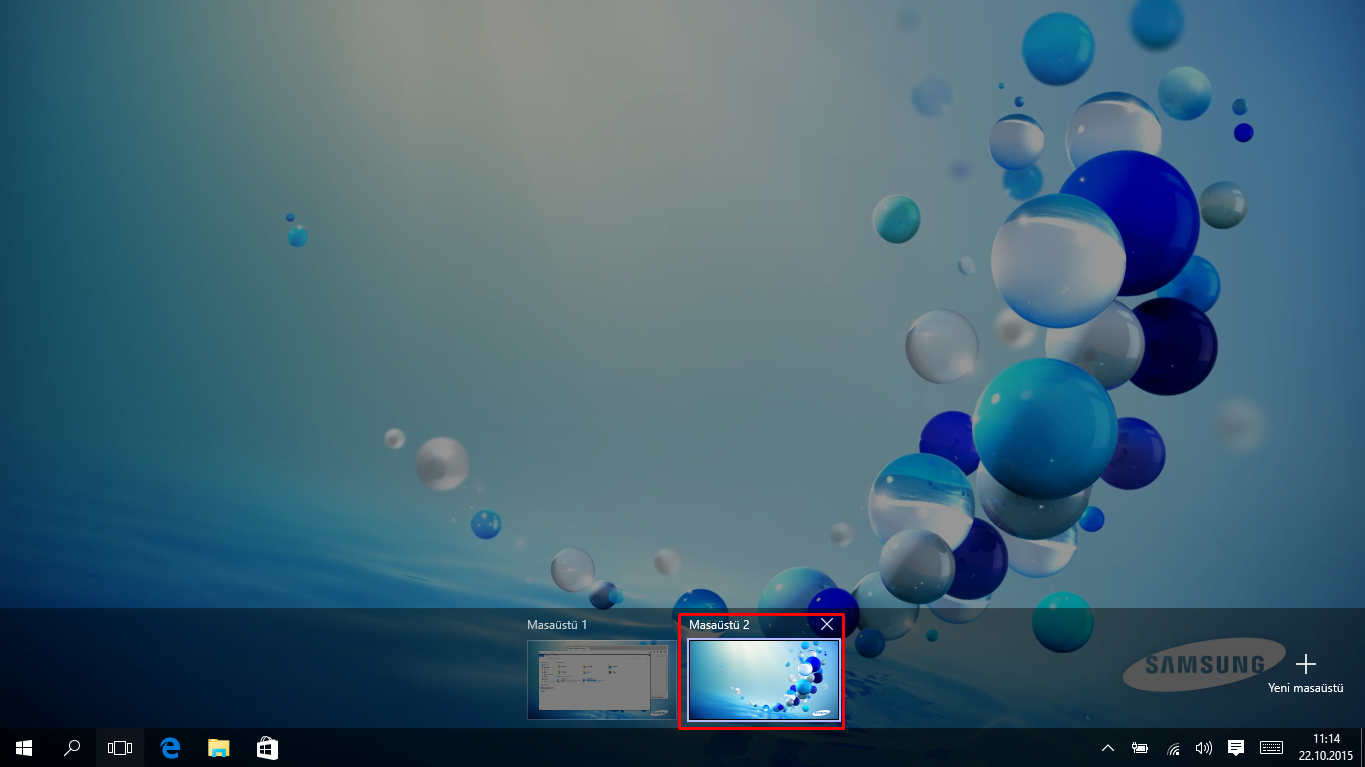
Task: Show the touch keyboard from the tray
Action: [1270, 747]
